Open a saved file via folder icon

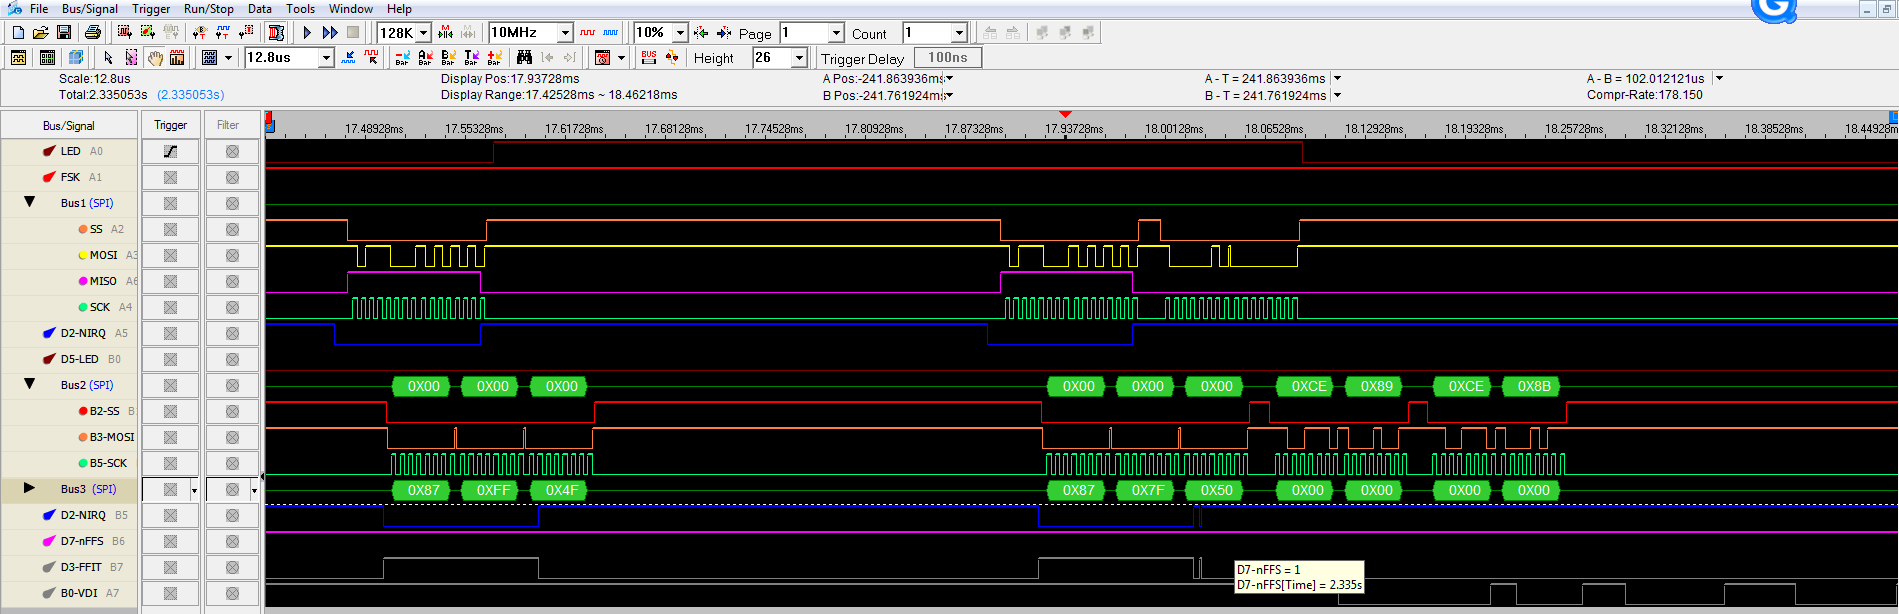41,33
